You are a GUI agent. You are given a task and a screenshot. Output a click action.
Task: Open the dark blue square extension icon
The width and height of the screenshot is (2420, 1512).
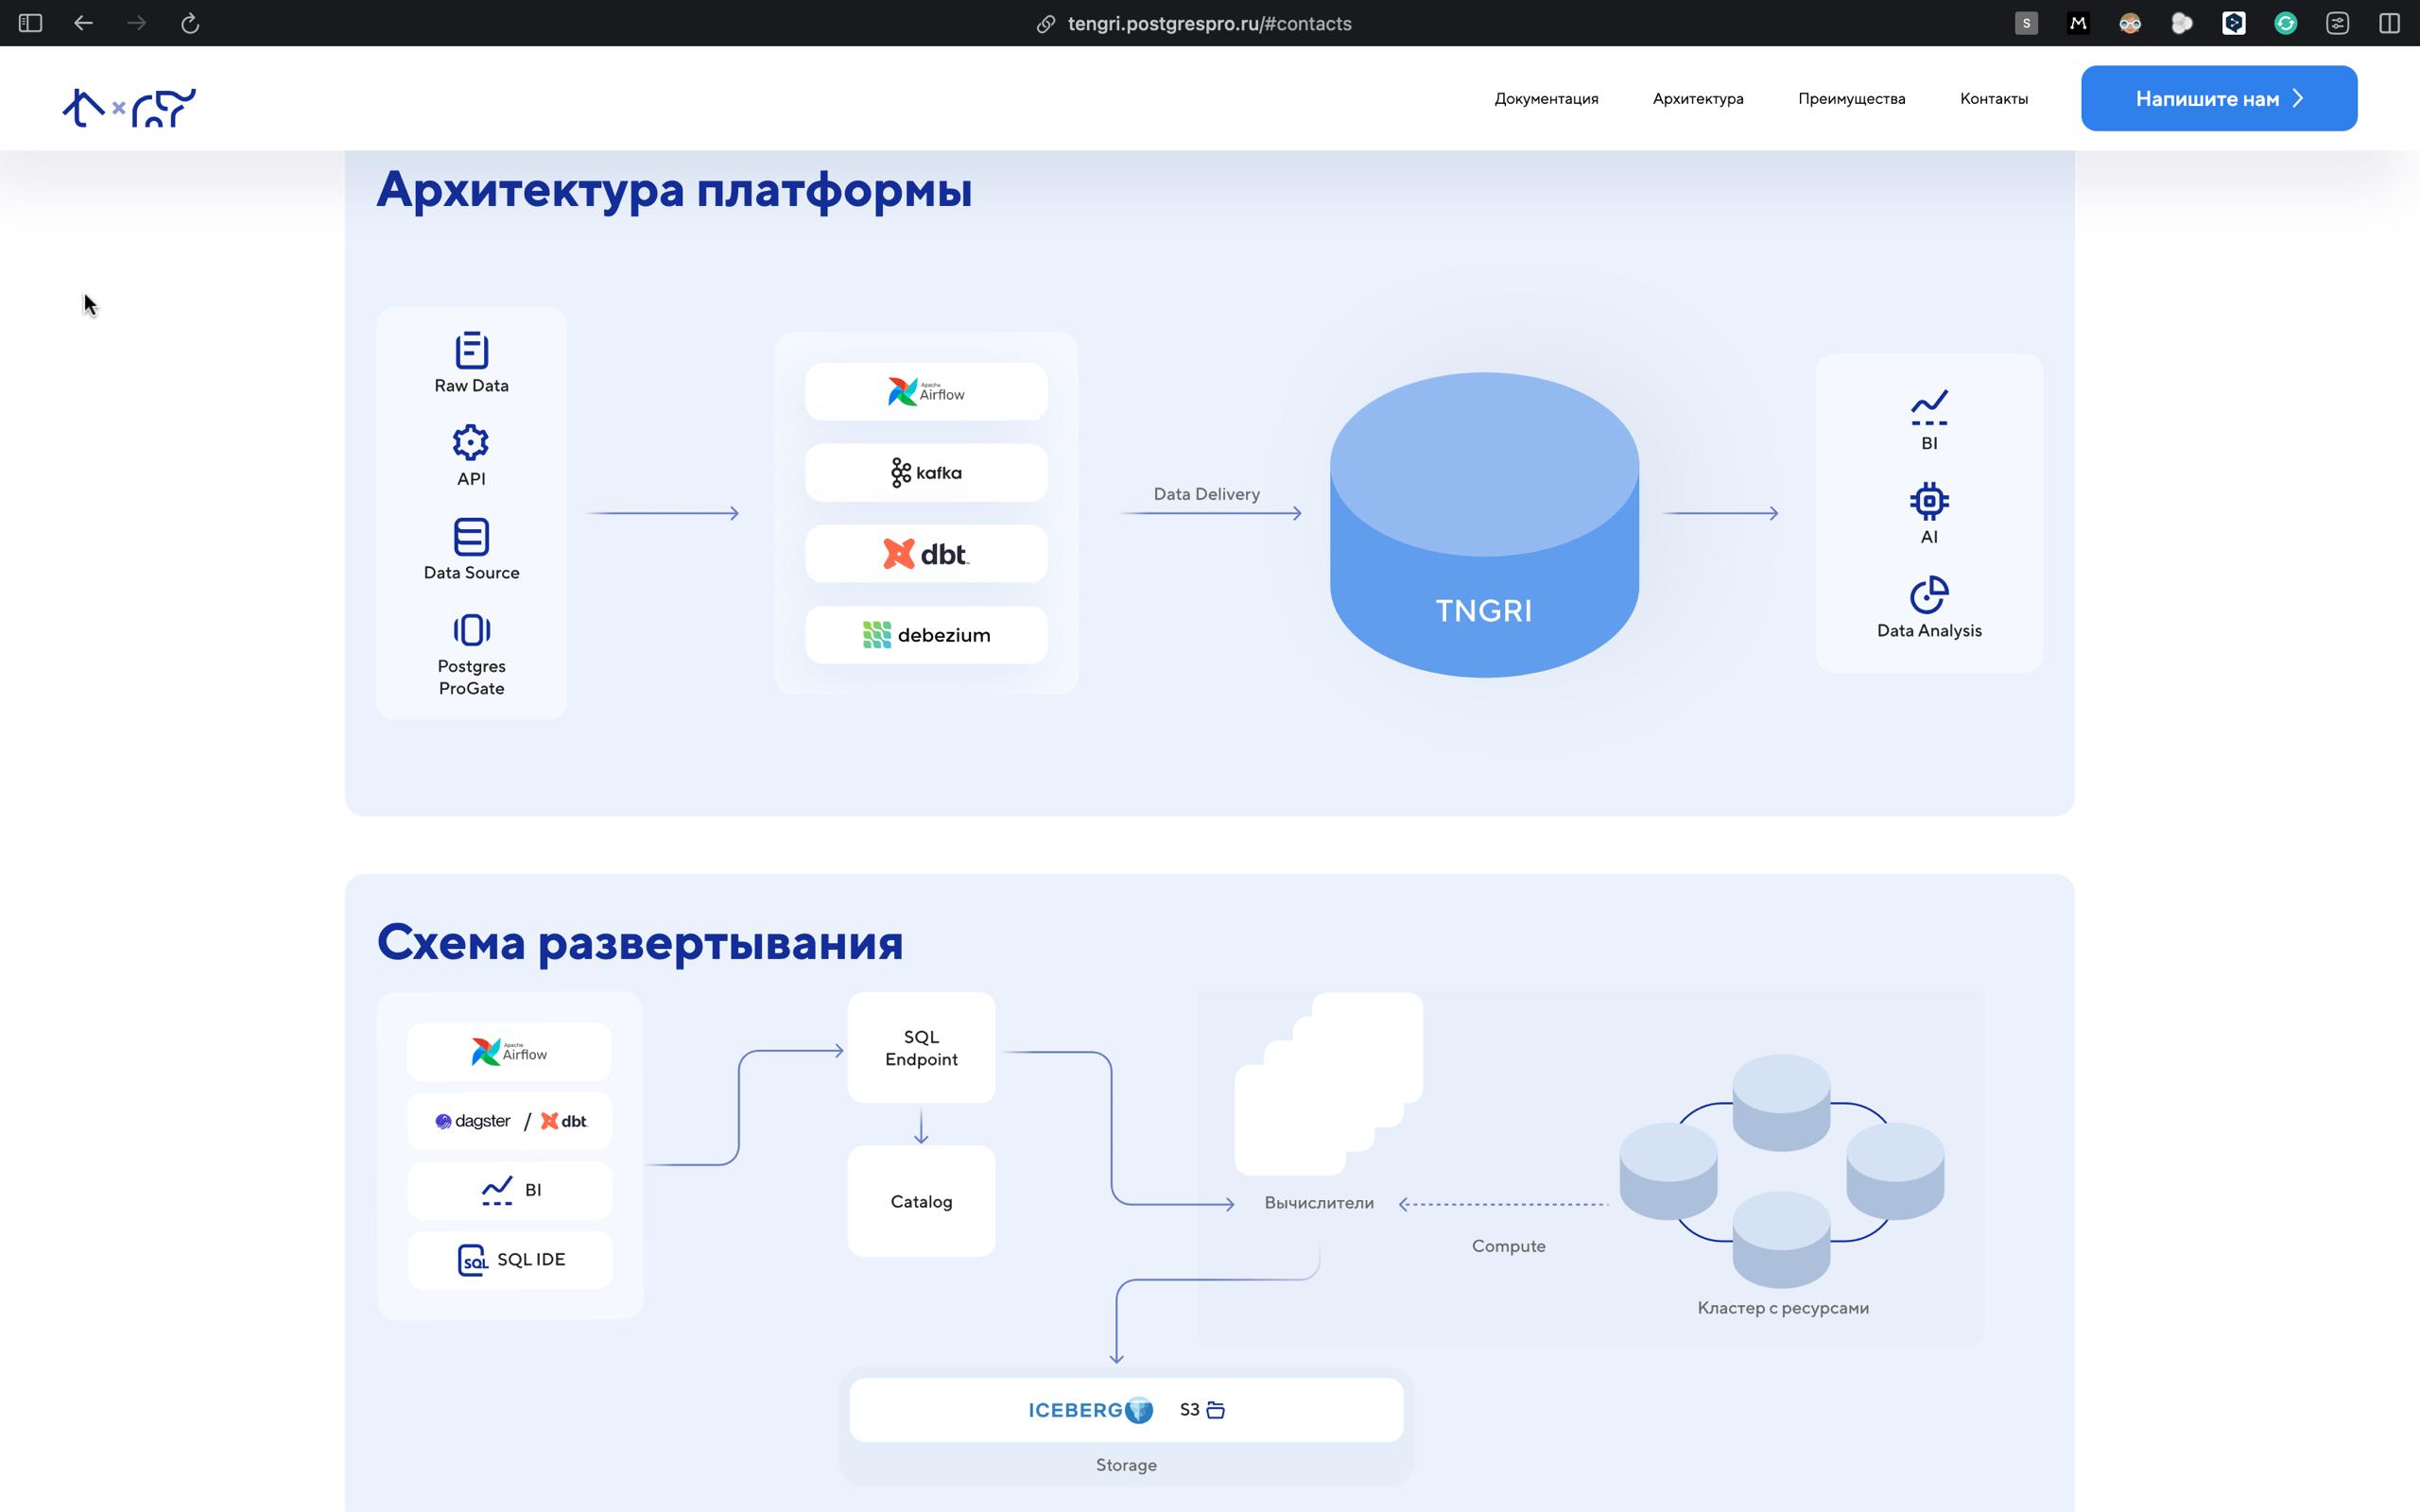[2234, 23]
